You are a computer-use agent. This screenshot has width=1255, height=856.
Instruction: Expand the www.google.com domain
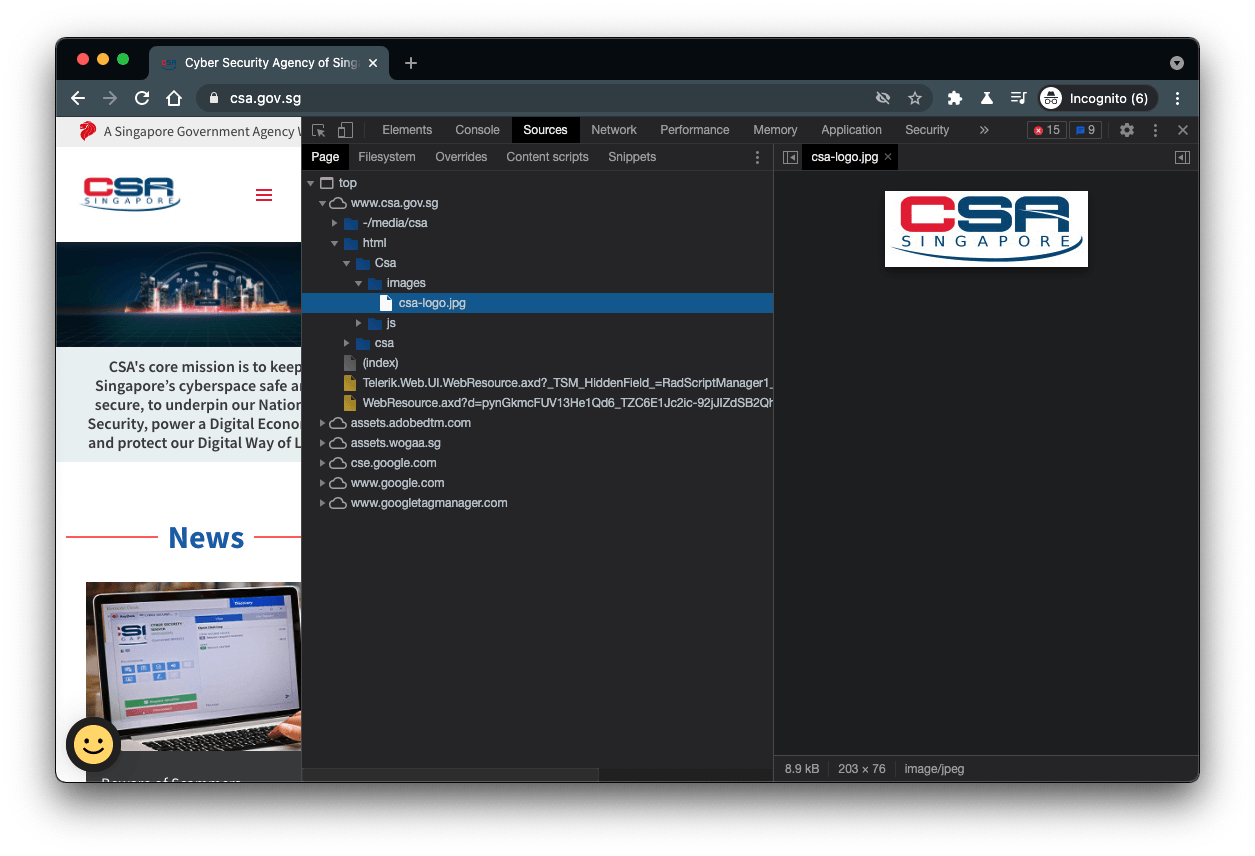pos(323,483)
